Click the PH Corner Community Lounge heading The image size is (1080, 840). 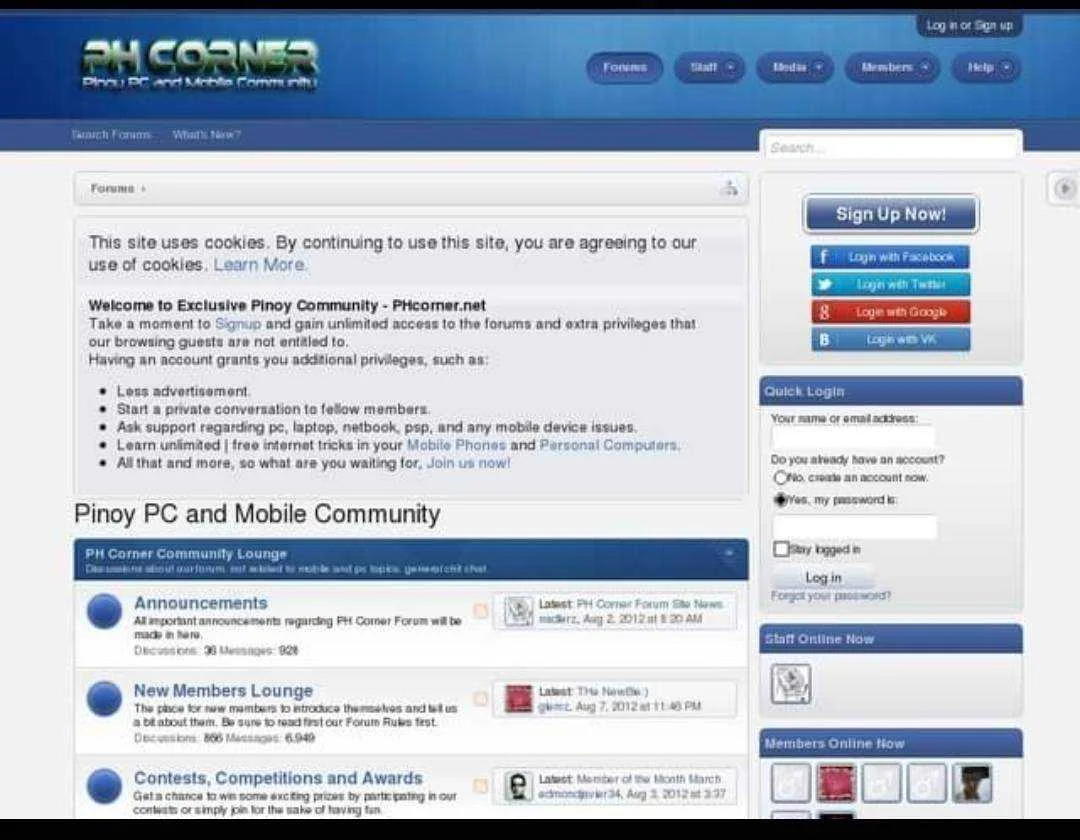186,554
